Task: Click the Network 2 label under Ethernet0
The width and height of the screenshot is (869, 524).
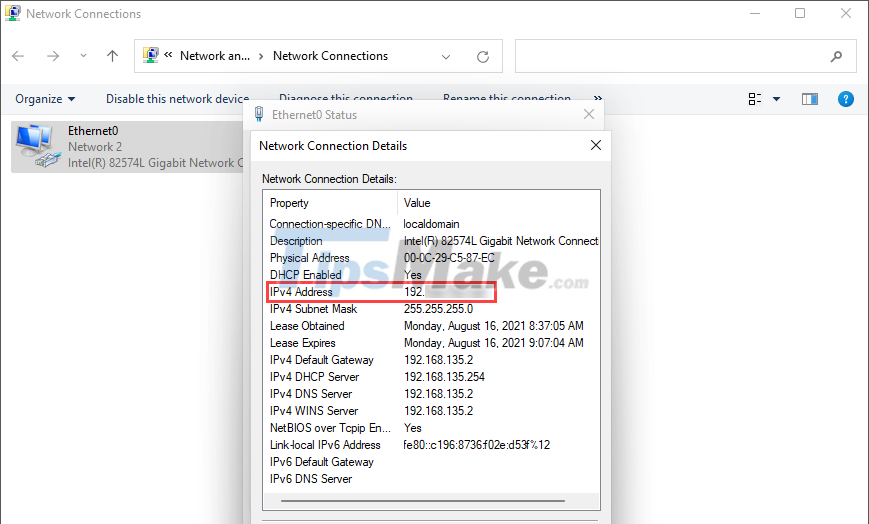Action: coord(95,147)
